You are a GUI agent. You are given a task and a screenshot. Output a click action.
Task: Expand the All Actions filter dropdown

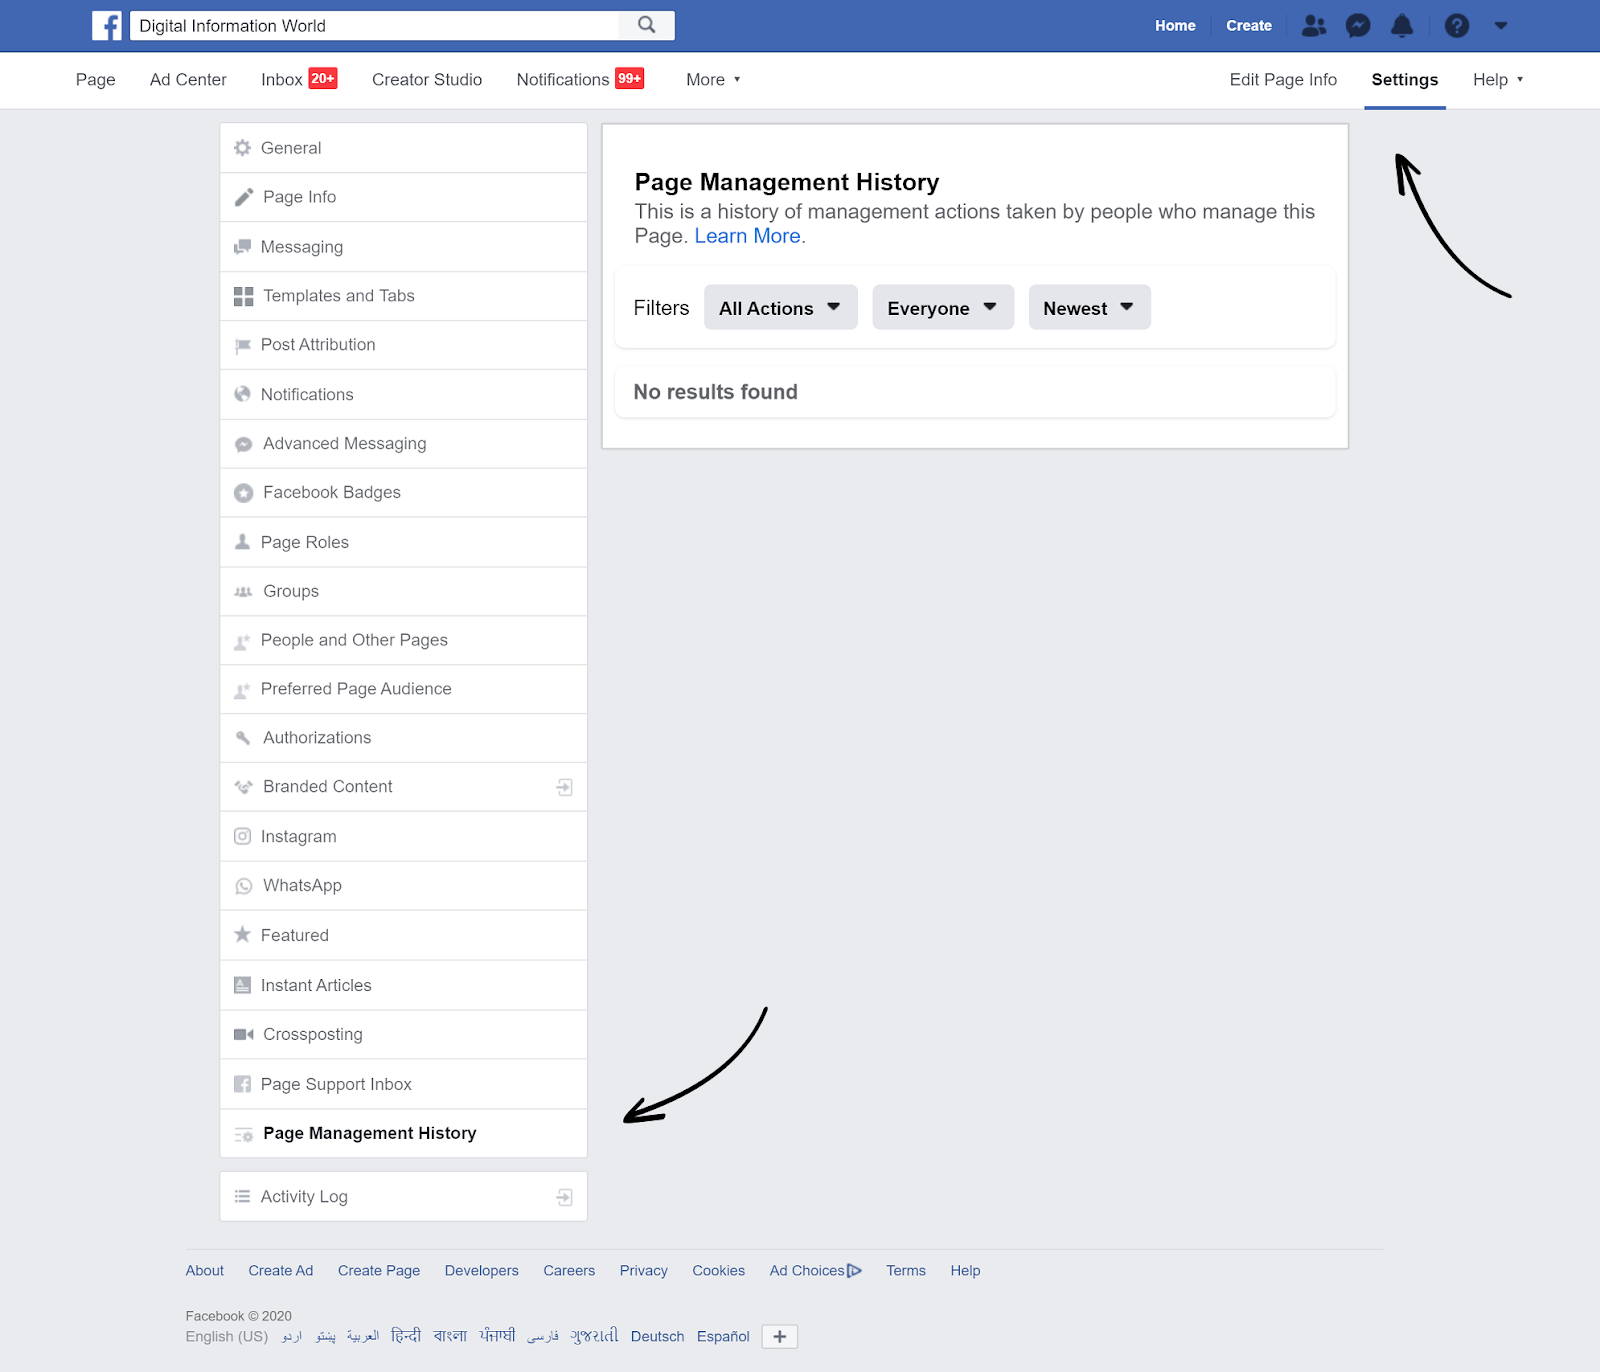779,307
